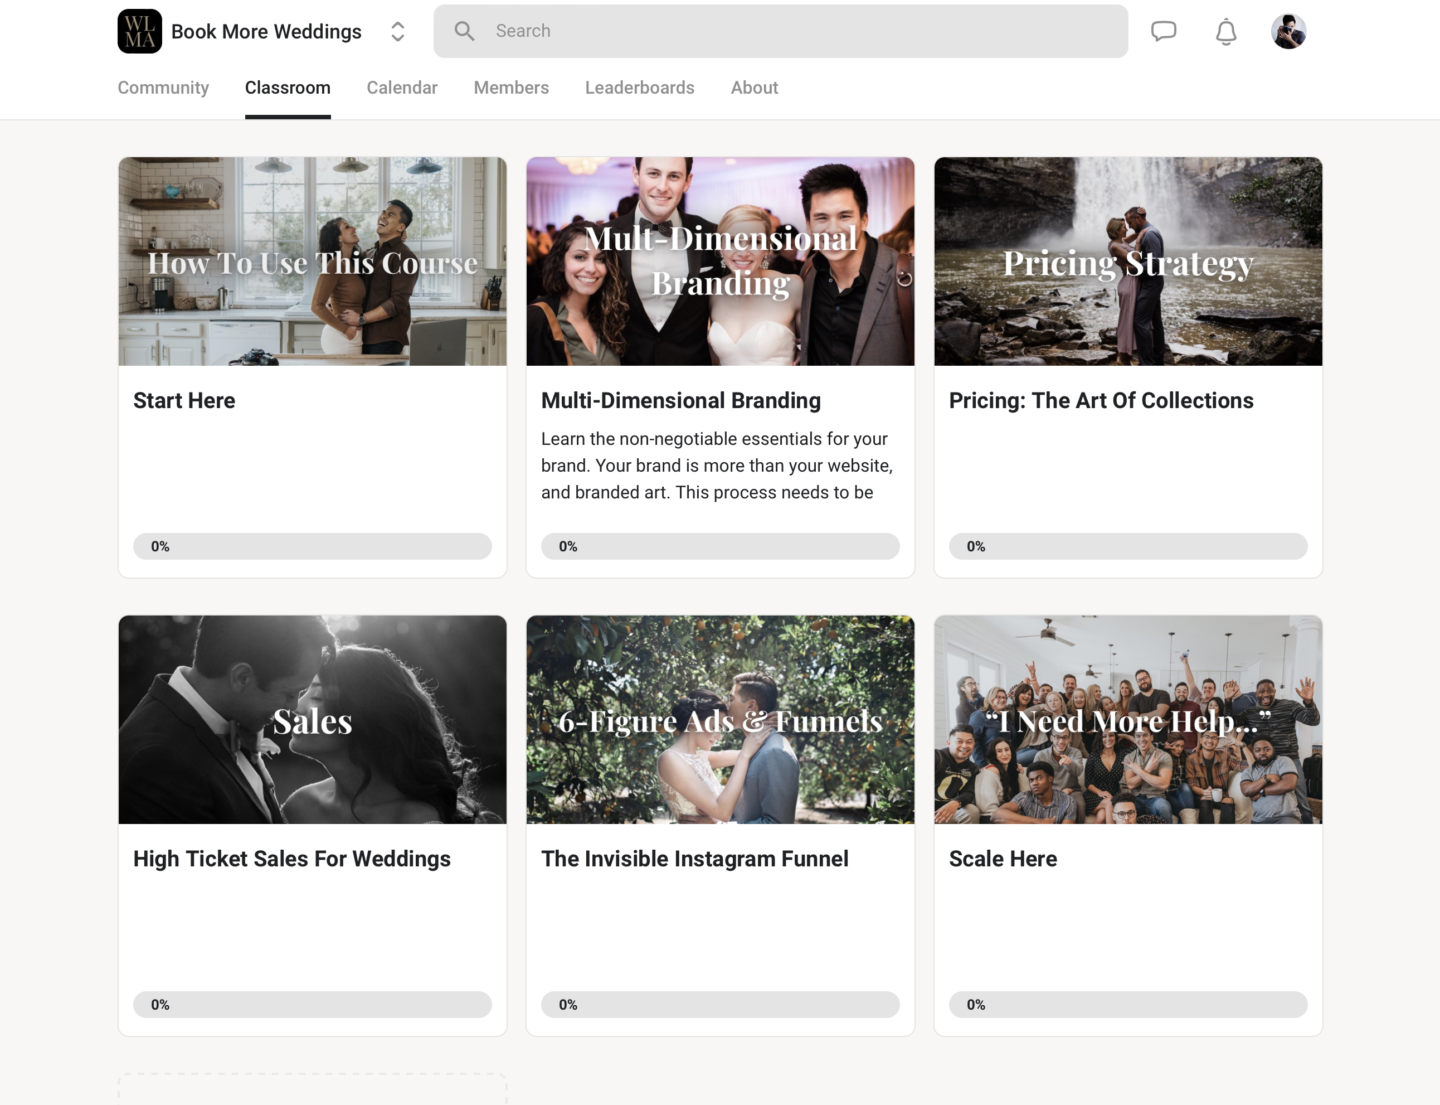This screenshot has height=1105, width=1440.
Task: Click the Scale Here course title
Action: click(1002, 859)
